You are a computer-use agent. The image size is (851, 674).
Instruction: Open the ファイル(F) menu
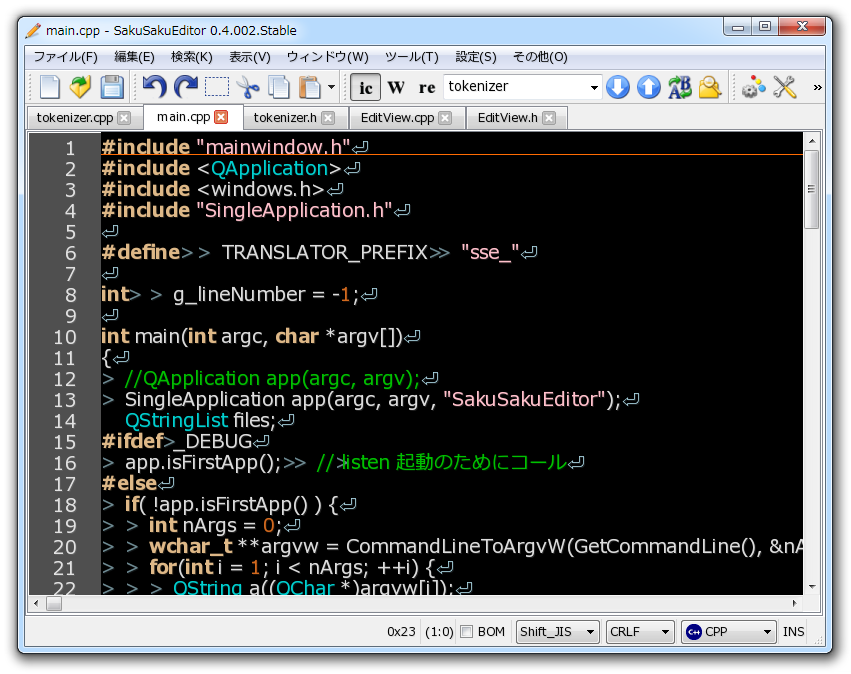tap(66, 57)
